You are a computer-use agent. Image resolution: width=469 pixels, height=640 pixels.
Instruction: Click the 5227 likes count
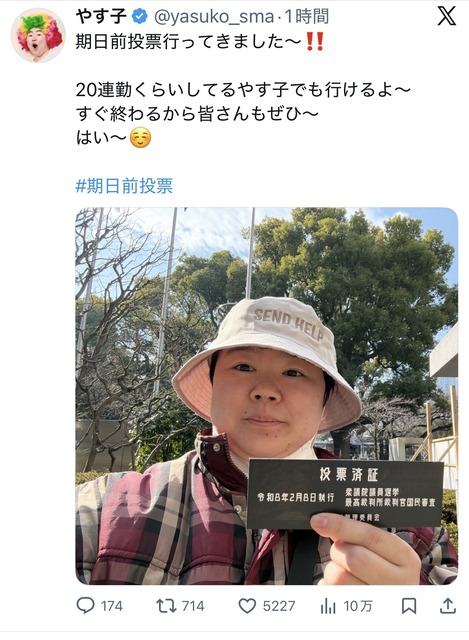[x=279, y=606]
